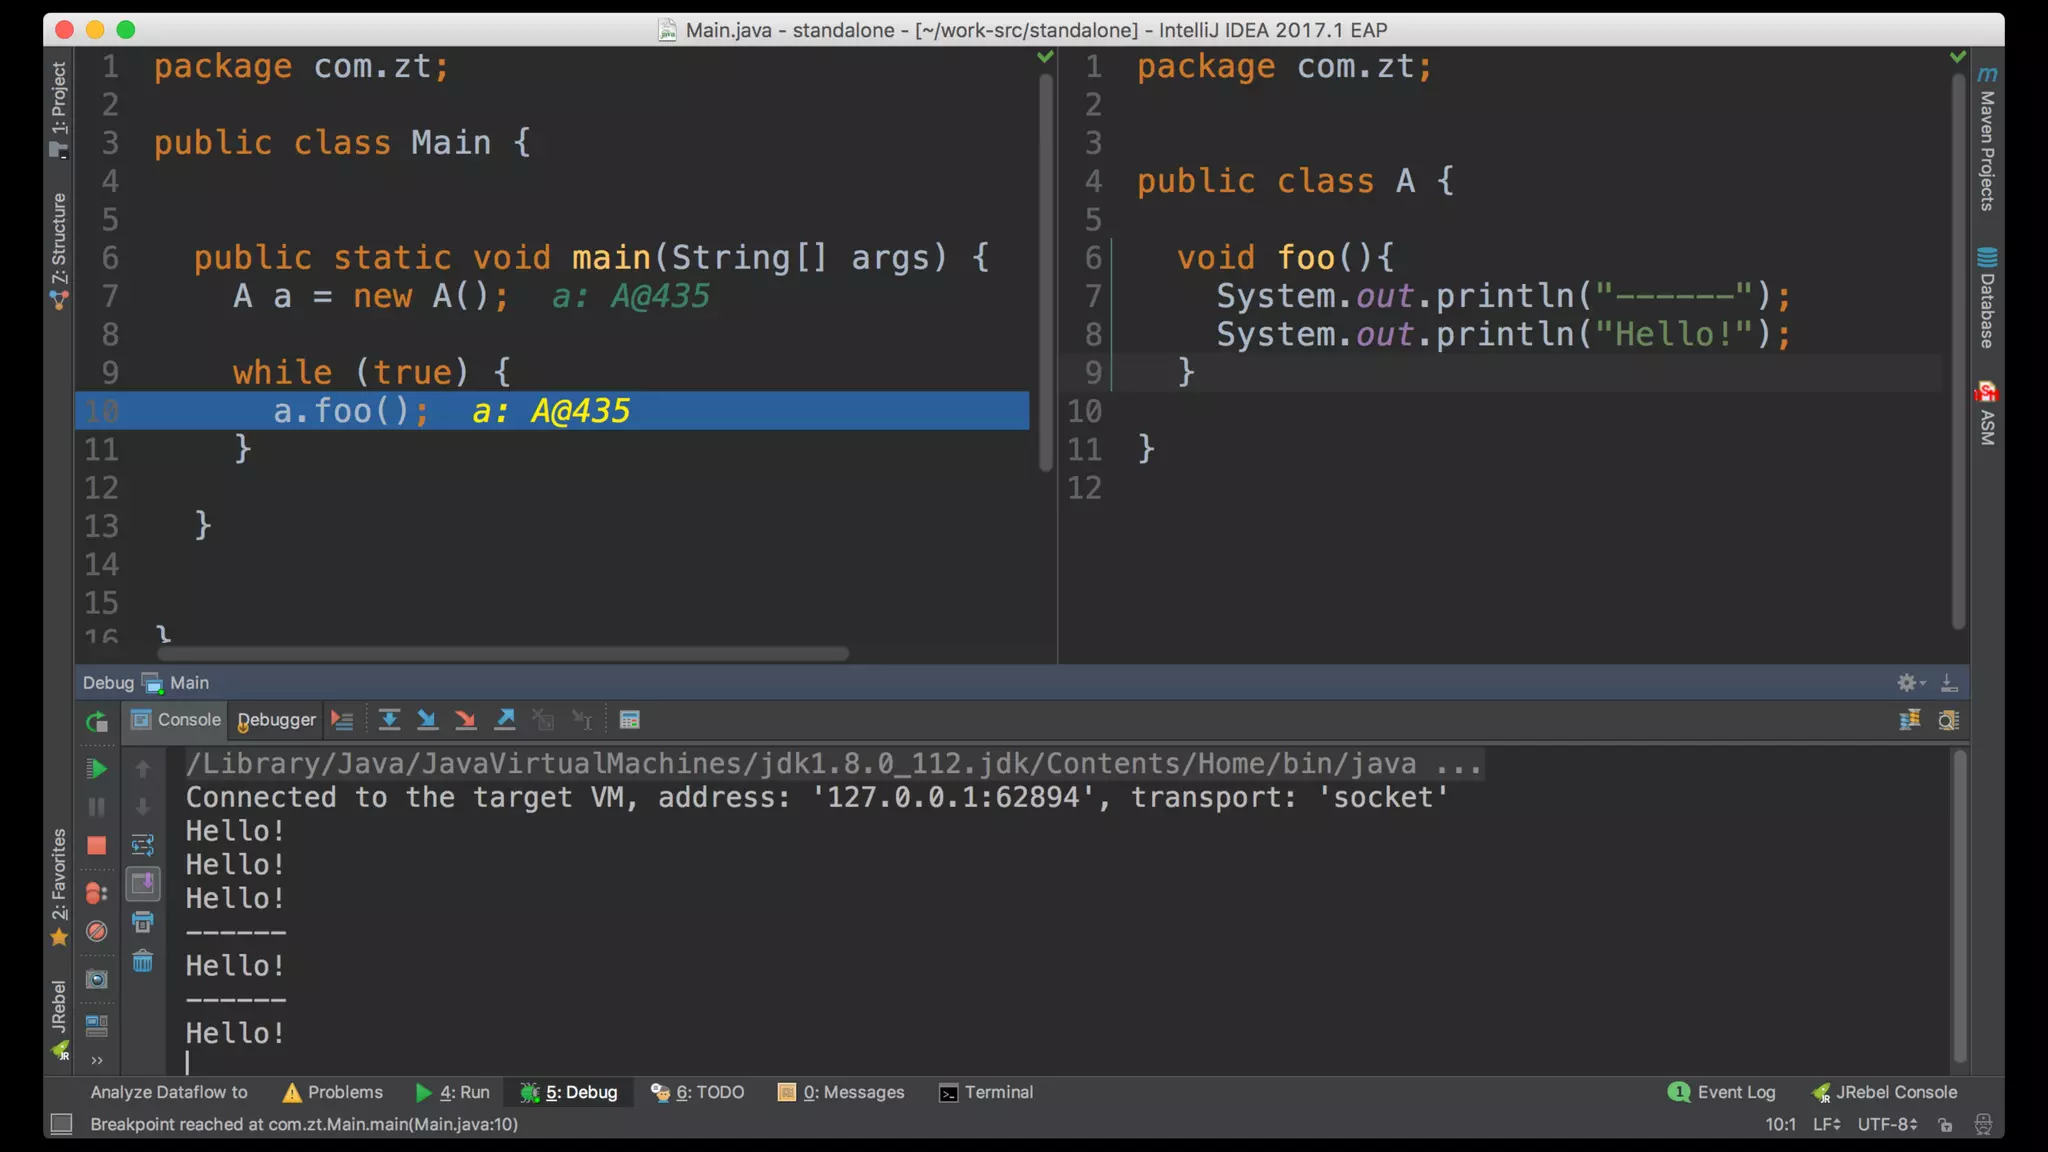Open the UTF-8 encoding selector
Screen dimensions: 2048x1152
point(1886,1124)
